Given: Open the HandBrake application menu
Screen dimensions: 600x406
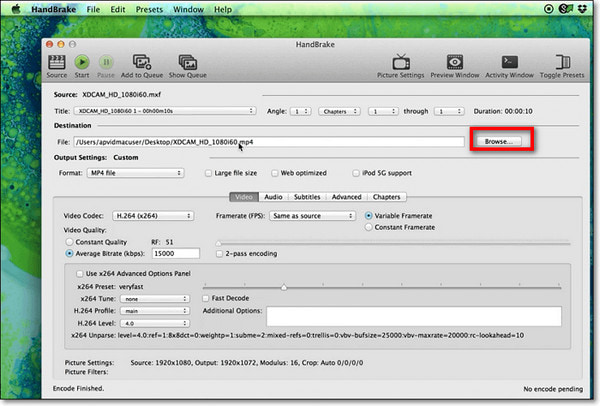Looking at the screenshot, I should click(53, 9).
